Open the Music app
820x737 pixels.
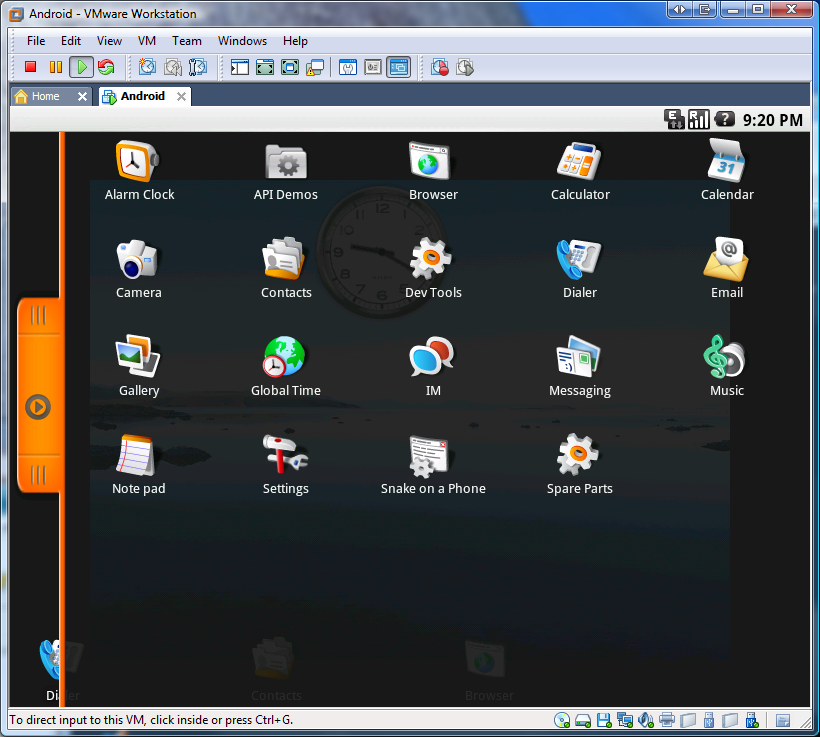coord(726,365)
